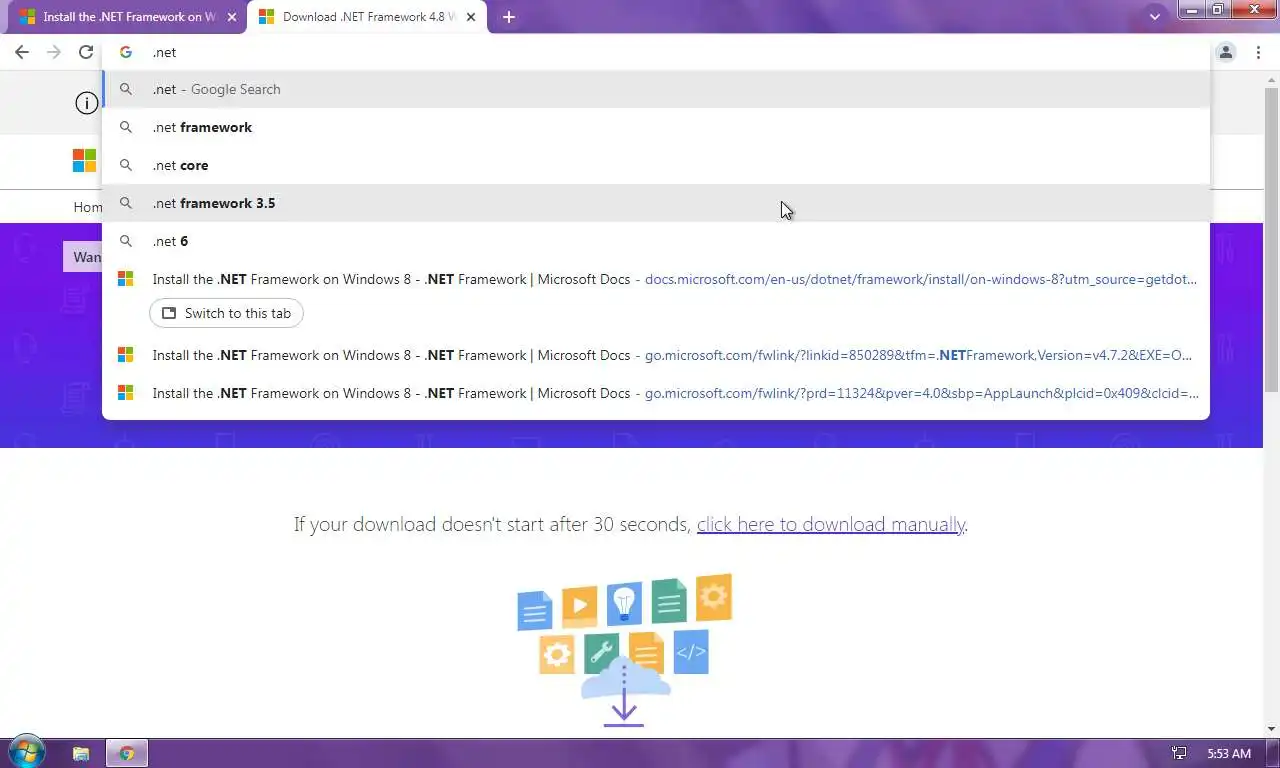The width and height of the screenshot is (1280, 768).
Task: Click the Chrome taskbar icon
Action: click(x=127, y=753)
